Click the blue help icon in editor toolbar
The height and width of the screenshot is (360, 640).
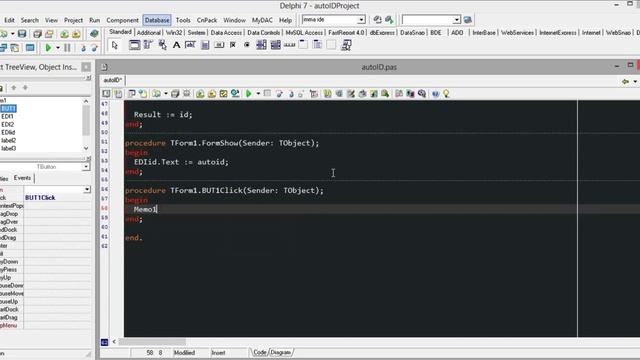[435, 94]
